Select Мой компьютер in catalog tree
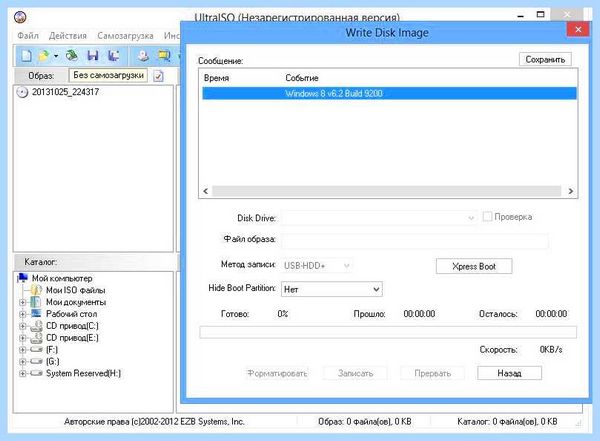Image resolution: width=600 pixels, height=441 pixels. [x=62, y=278]
